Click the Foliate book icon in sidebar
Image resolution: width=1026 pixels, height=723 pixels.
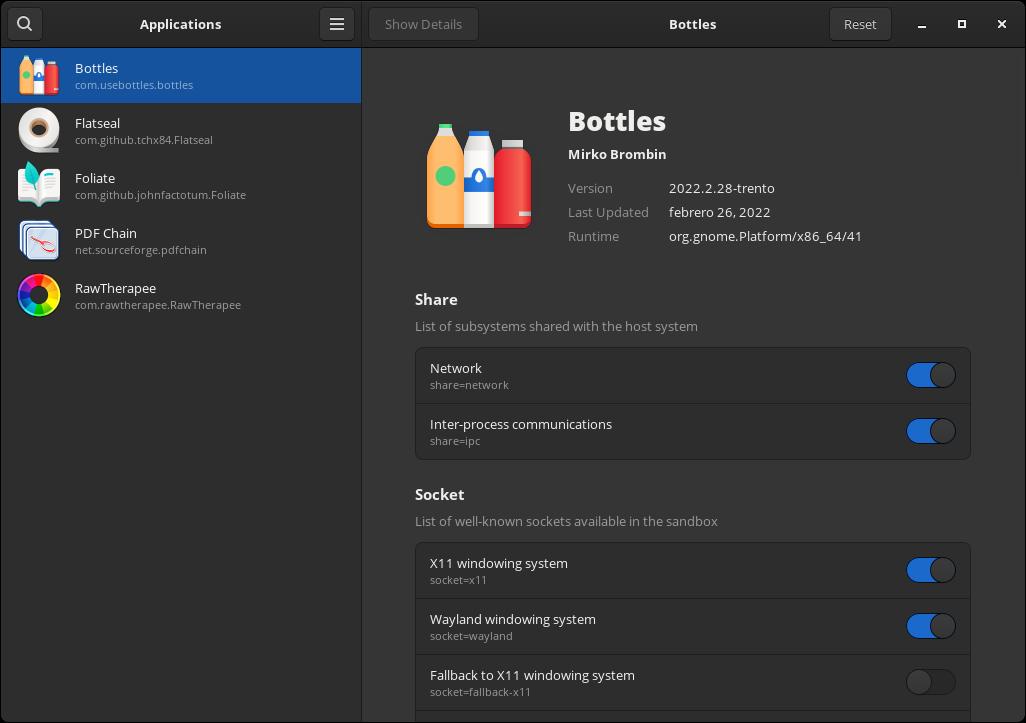click(x=39, y=185)
